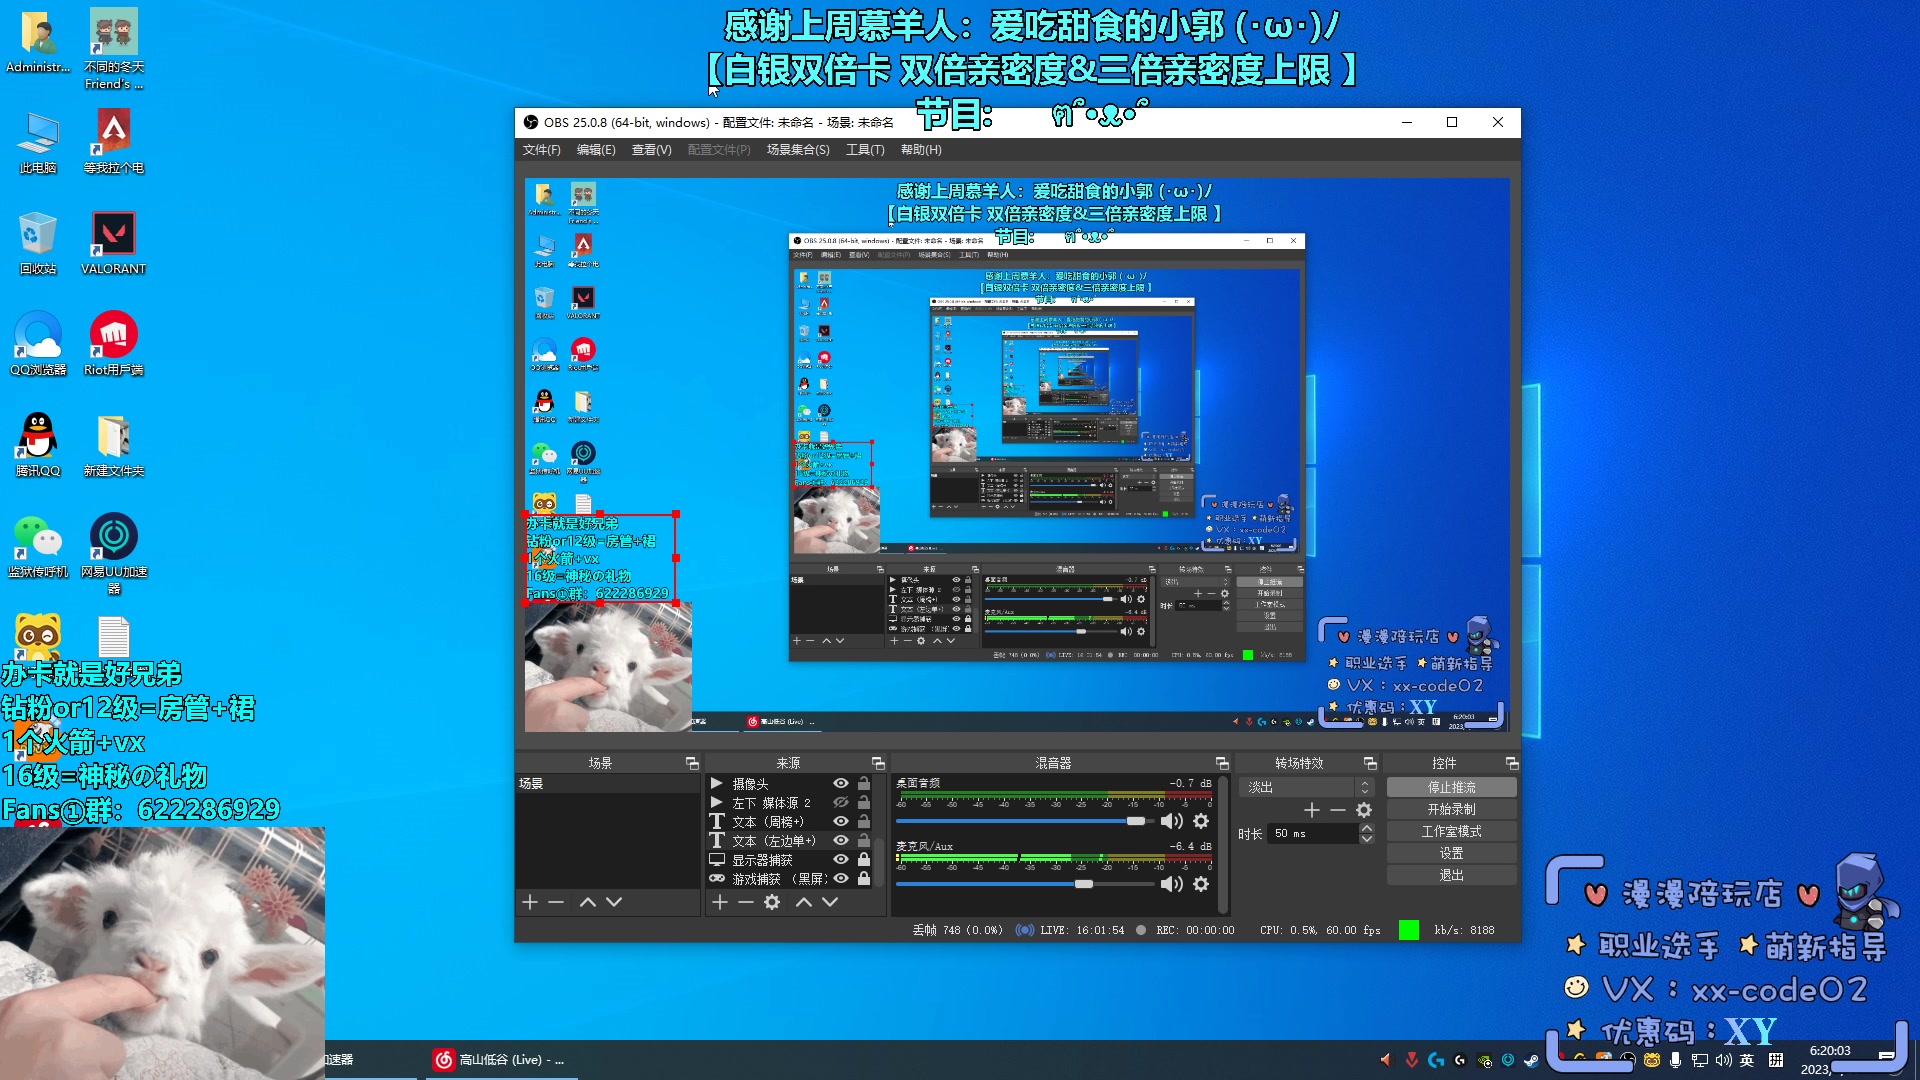The image size is (1920, 1080).
Task: Click 退出 button in controls
Action: tap(1451, 876)
